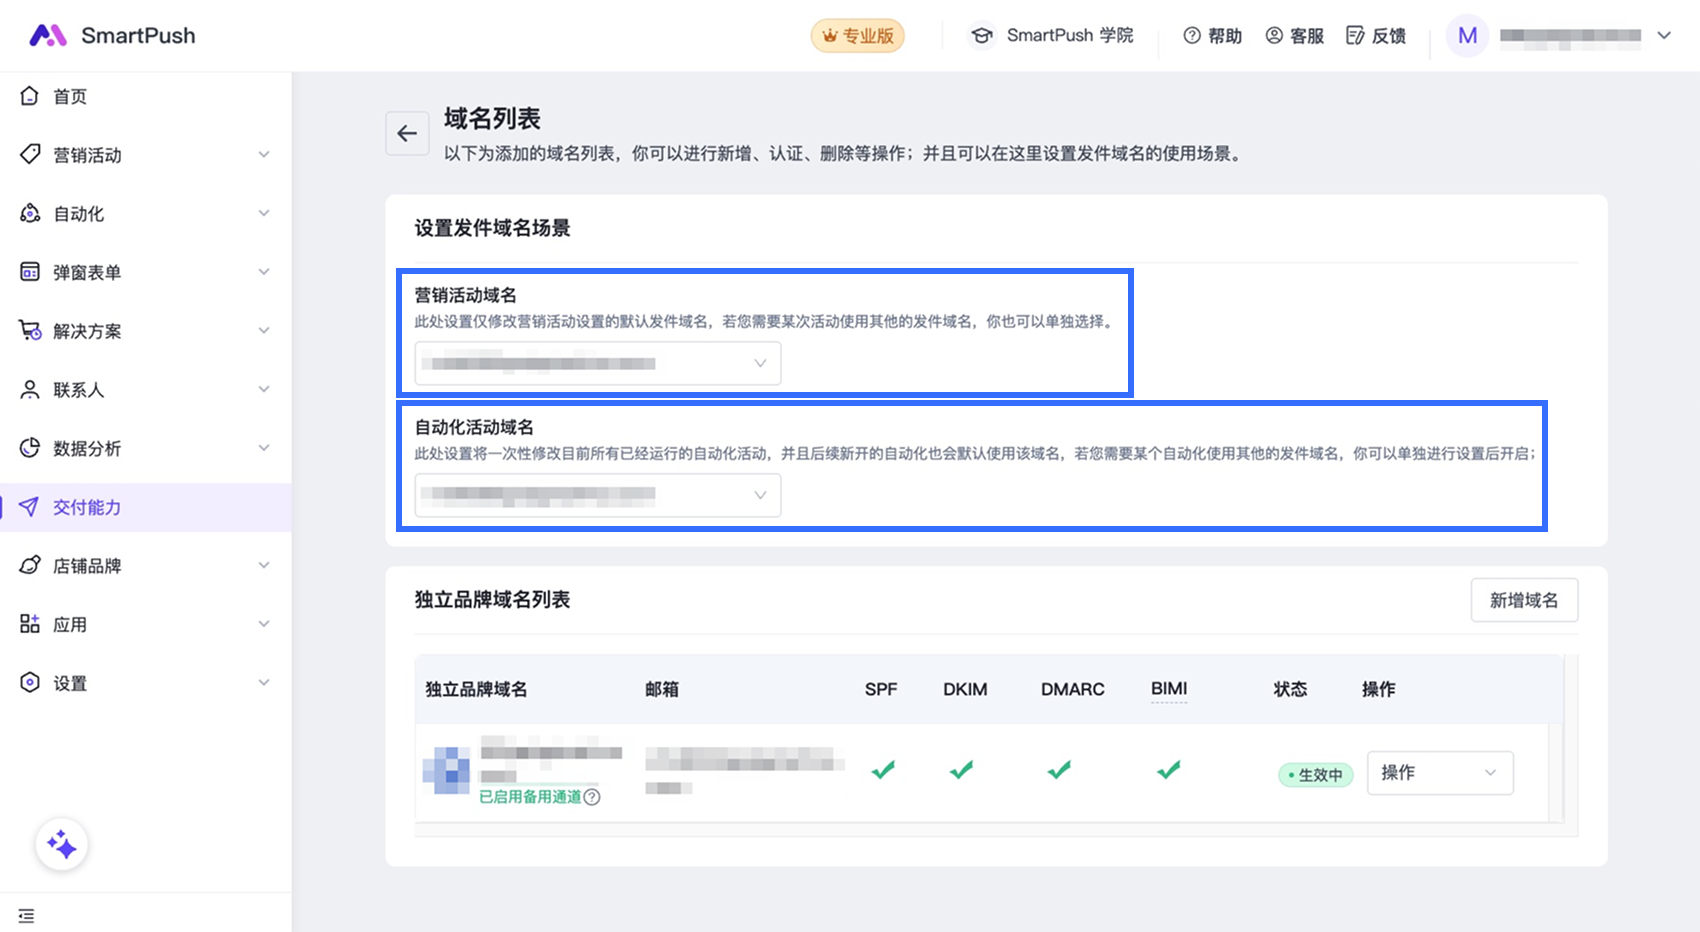This screenshot has height=932, width=1700.
Task: Click the help icon beside 已启用备用通道
Action: pos(592,797)
